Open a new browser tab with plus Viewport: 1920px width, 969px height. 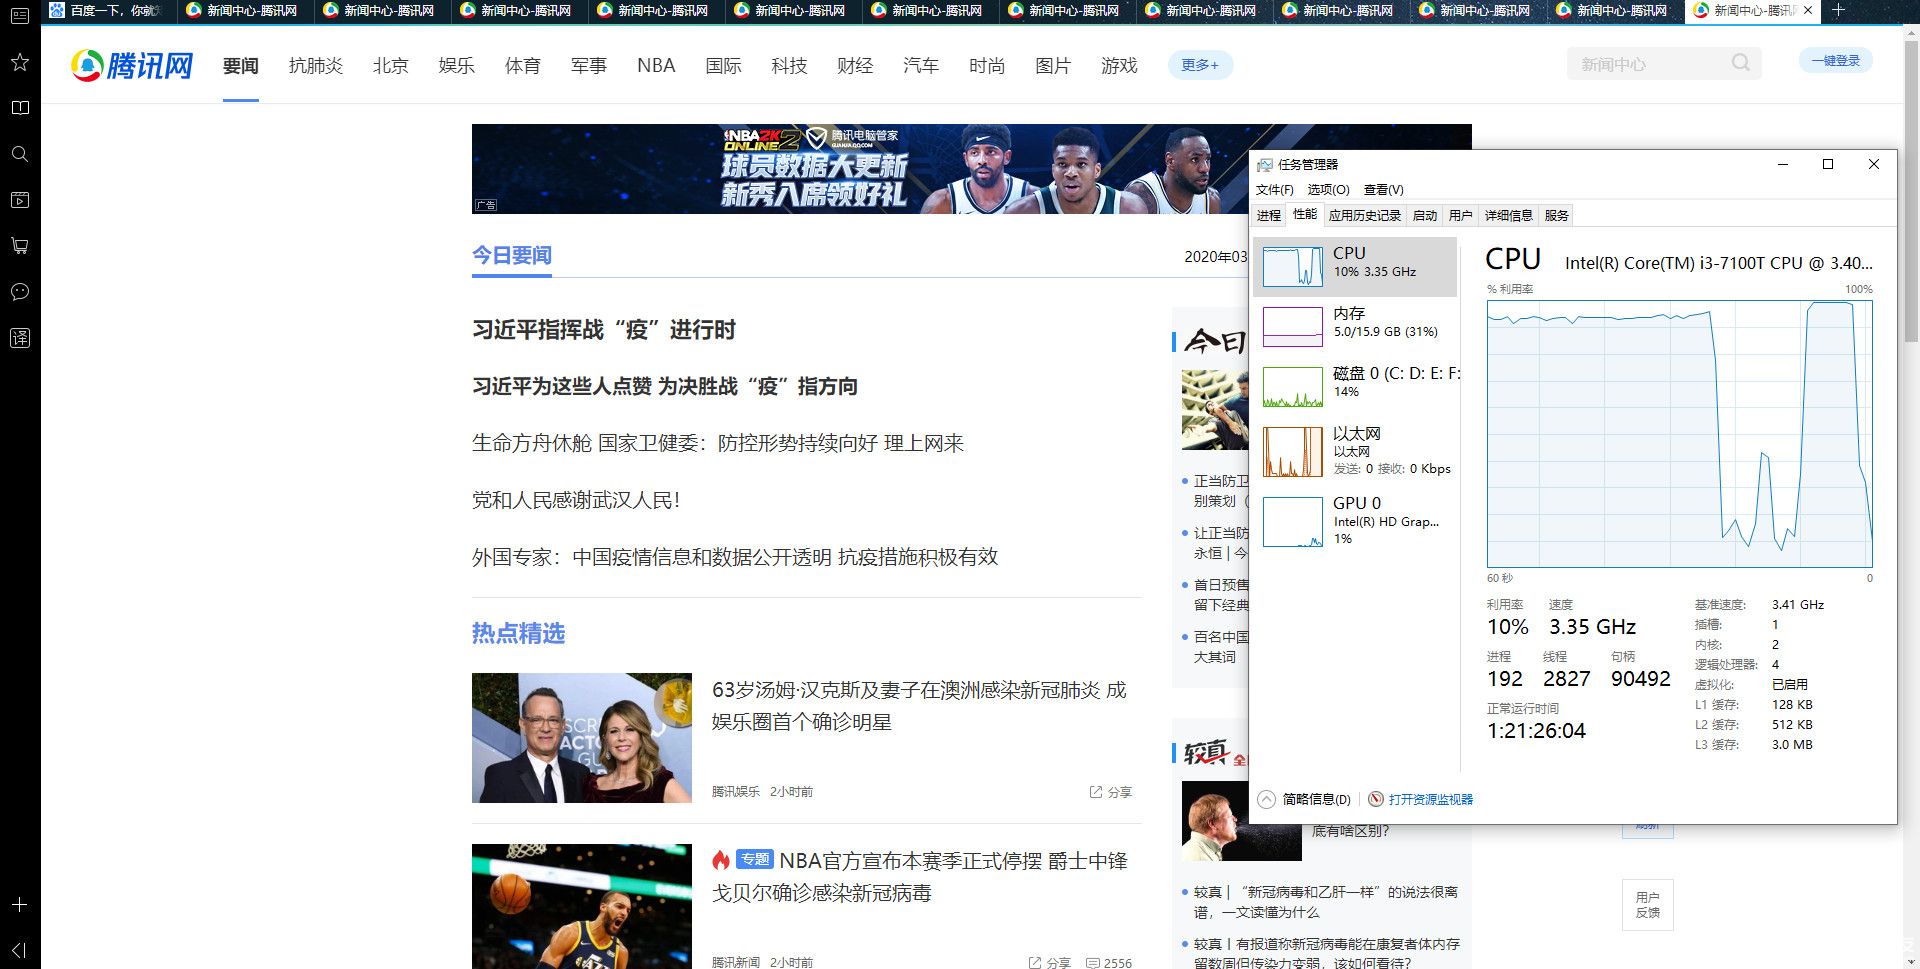point(1838,10)
